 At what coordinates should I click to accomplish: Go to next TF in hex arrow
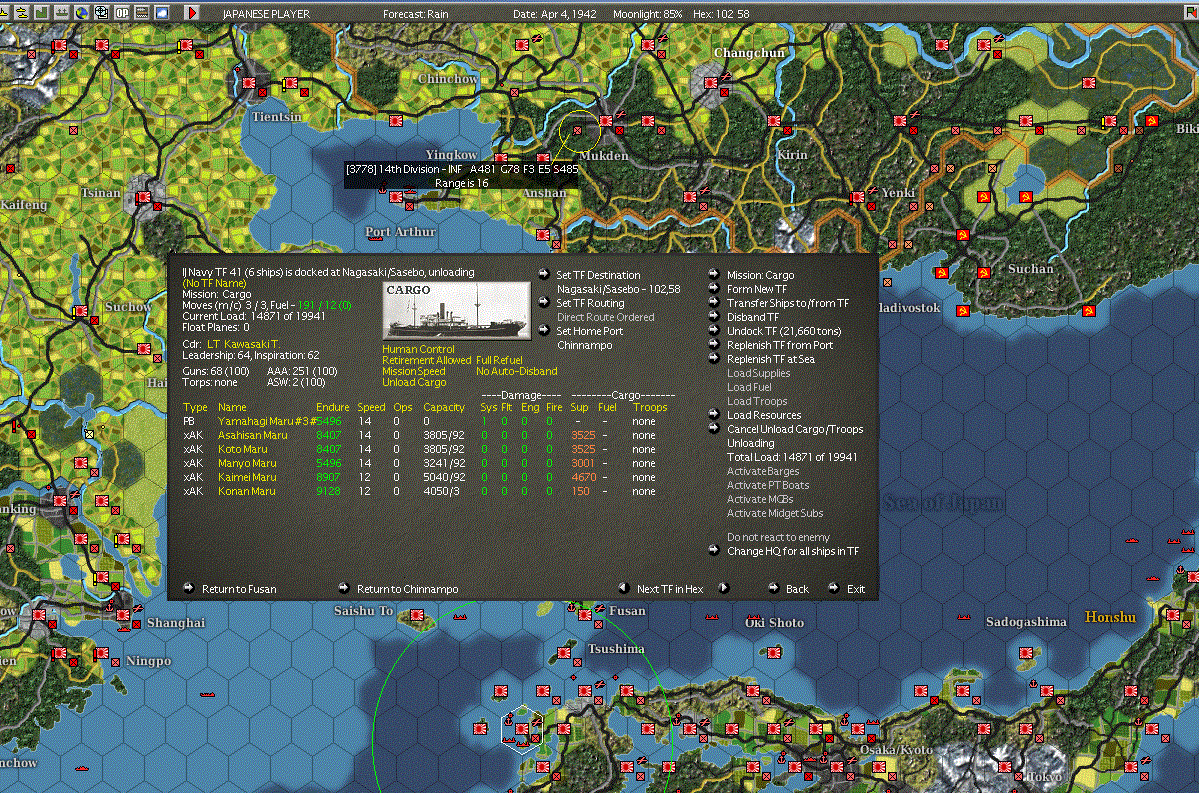[x=723, y=588]
